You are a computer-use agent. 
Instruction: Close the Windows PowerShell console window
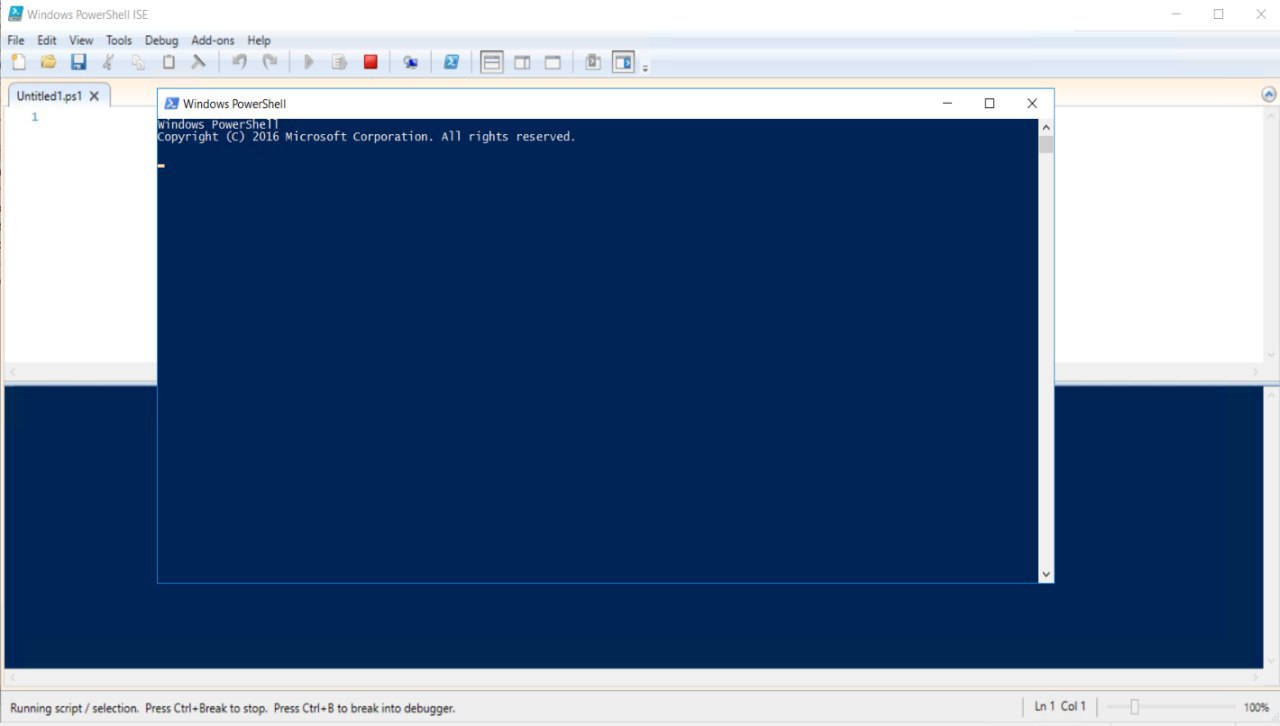1032,103
